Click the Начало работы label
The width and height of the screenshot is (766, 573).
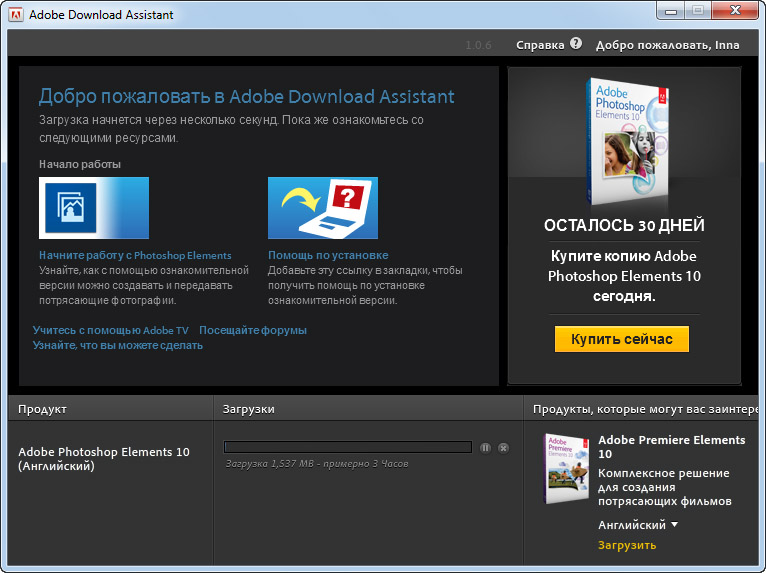click(x=80, y=164)
